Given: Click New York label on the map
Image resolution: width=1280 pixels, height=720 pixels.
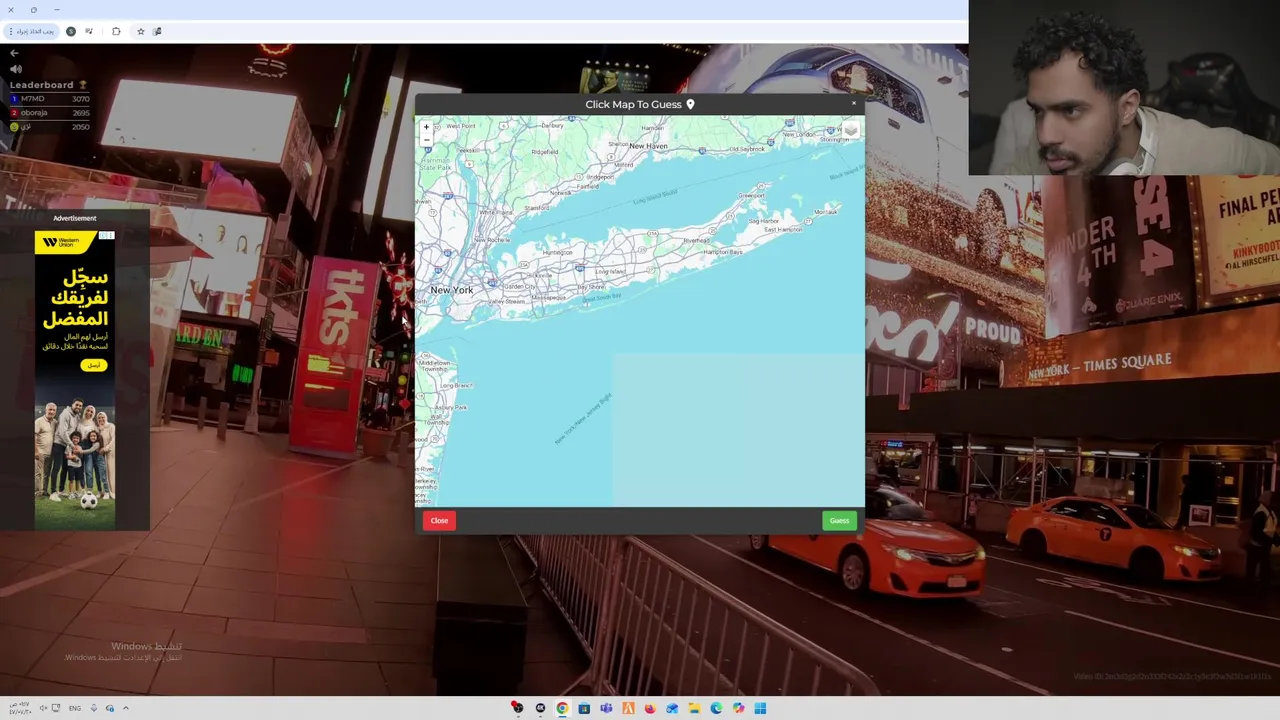Looking at the screenshot, I should (x=452, y=290).
